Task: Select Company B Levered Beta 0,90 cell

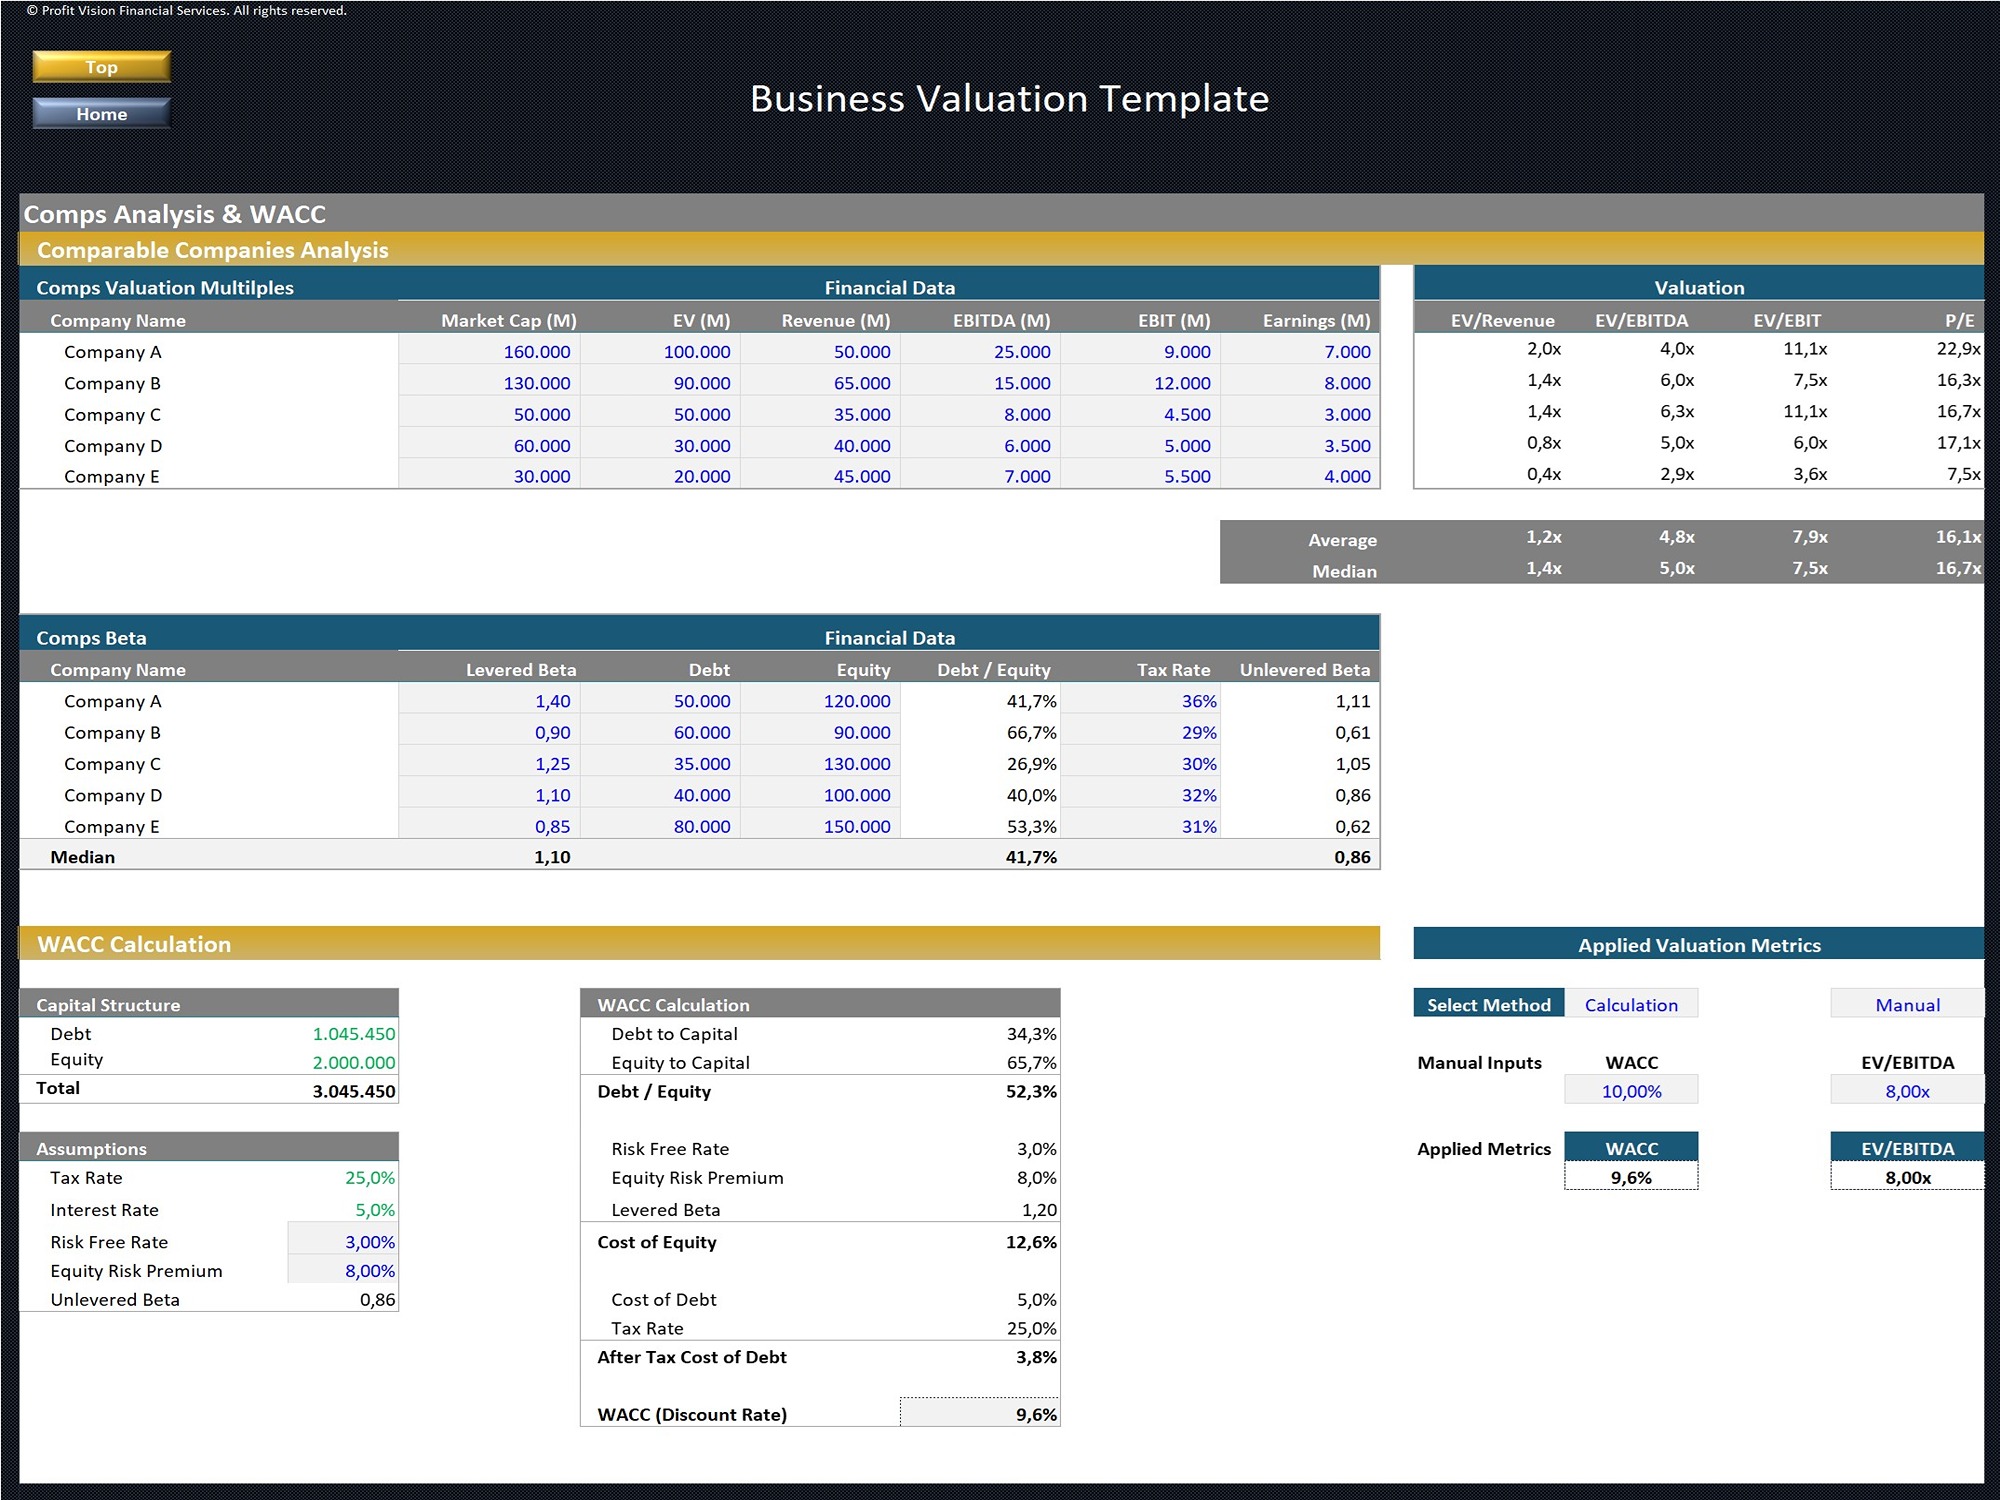Action: [x=490, y=733]
